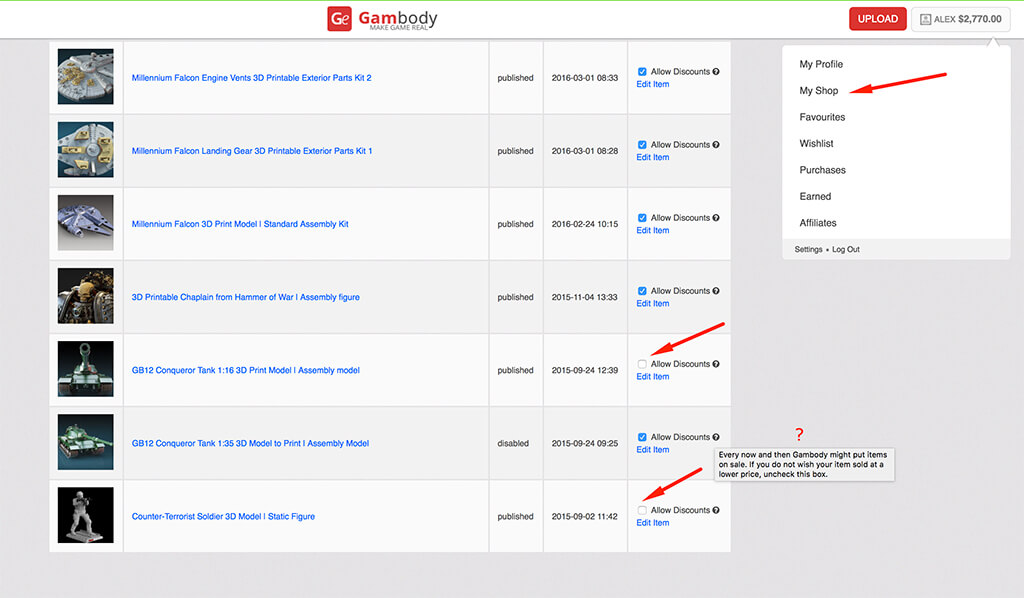Screen dimensions: 1024x598
Task: Click Log Out in the account menu
Action: (x=846, y=250)
